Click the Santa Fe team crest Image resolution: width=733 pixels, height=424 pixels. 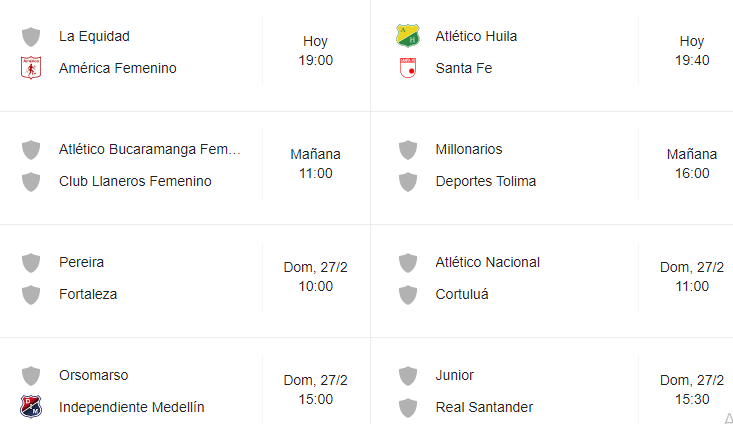[408, 68]
